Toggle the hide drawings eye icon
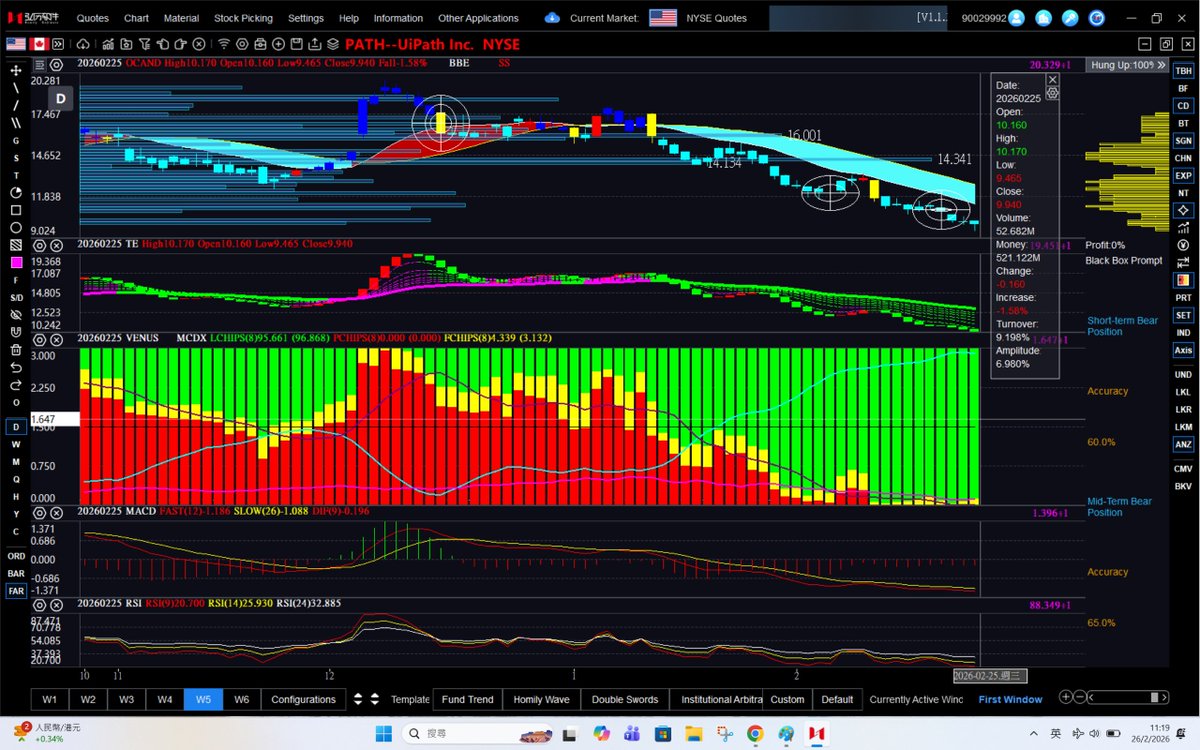Screen dimensions: 1200x750 pos(16,314)
